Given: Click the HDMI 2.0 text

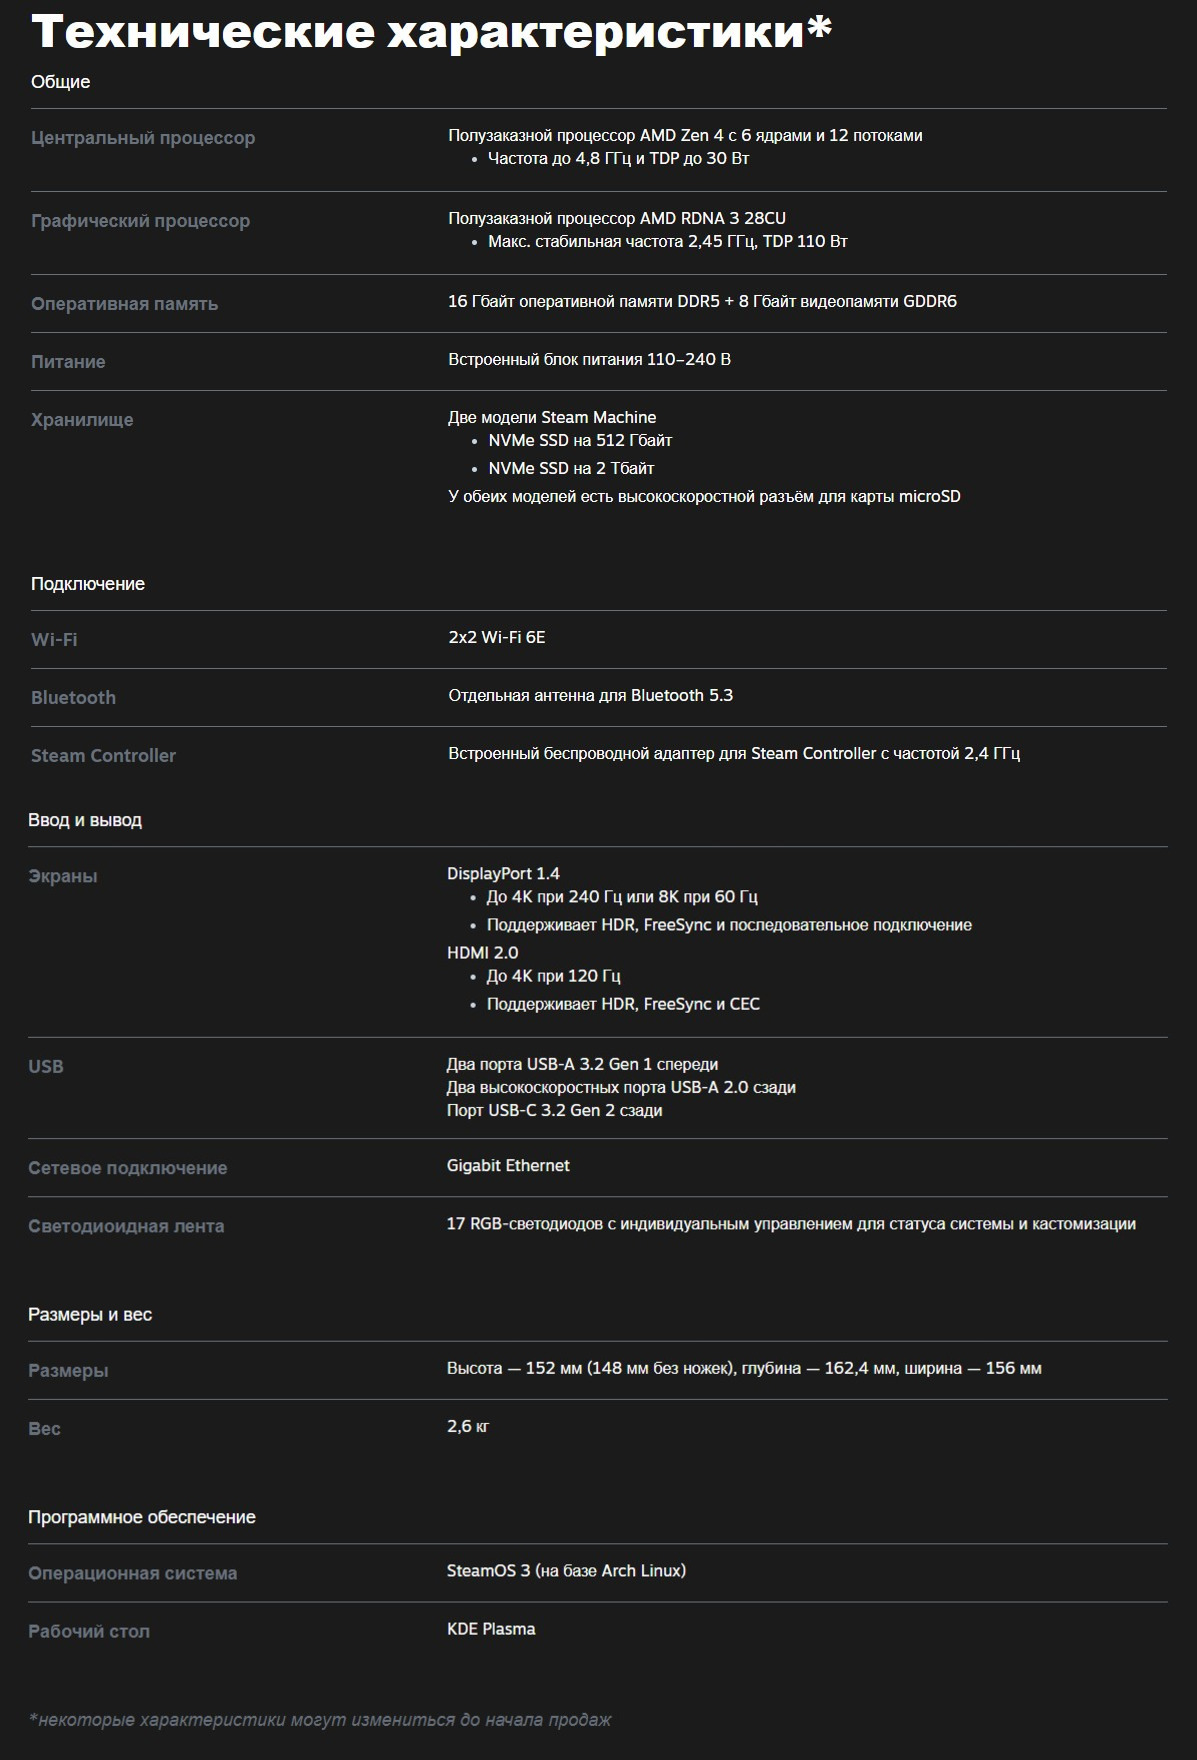Looking at the screenshot, I should point(482,953).
